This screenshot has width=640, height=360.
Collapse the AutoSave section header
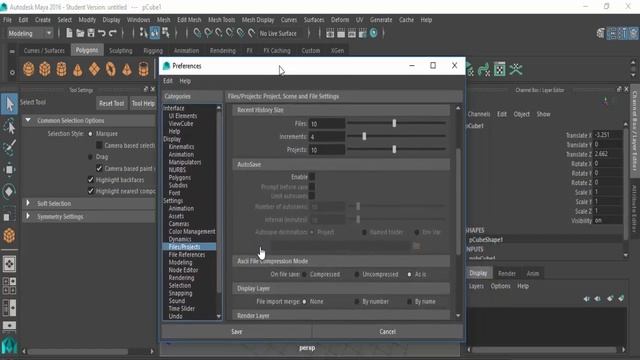coord(341,164)
